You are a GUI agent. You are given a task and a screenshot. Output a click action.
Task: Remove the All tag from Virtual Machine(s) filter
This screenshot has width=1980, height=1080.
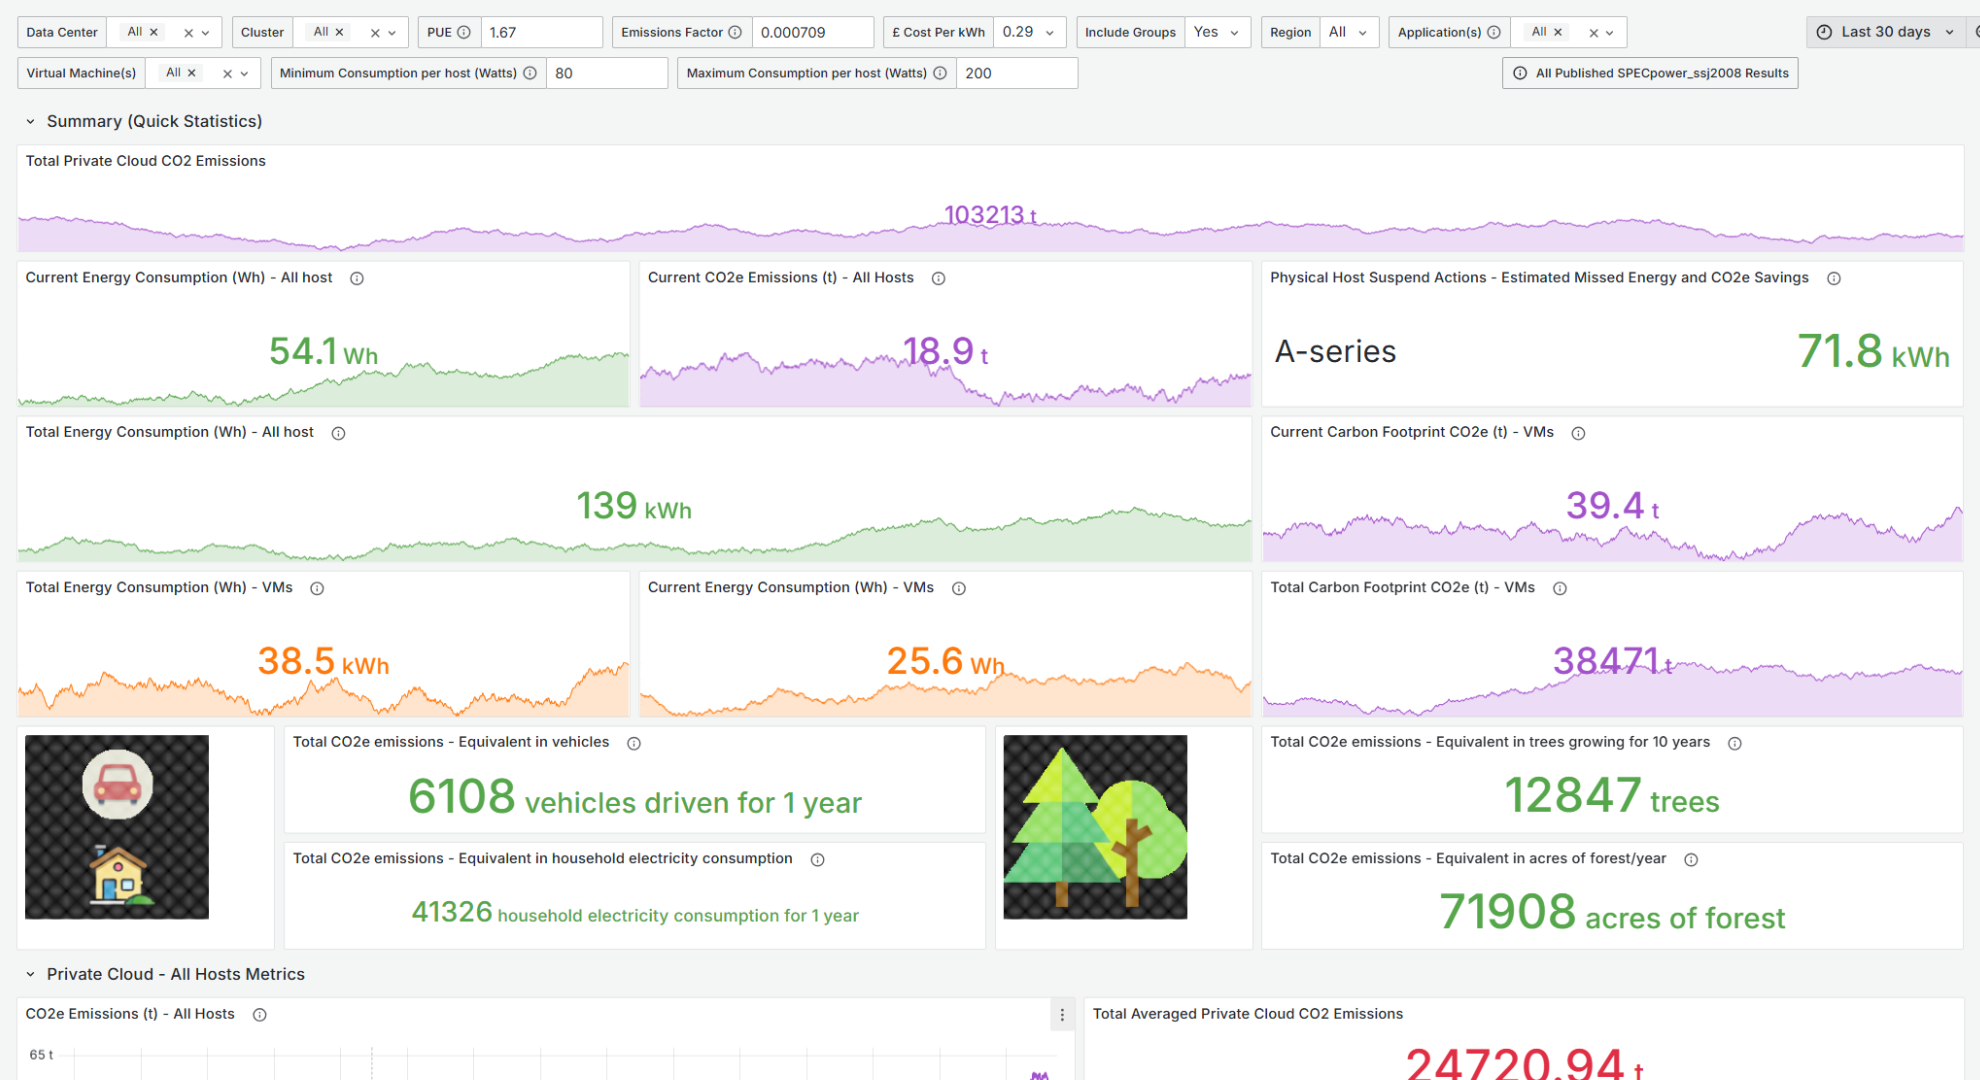pos(192,73)
